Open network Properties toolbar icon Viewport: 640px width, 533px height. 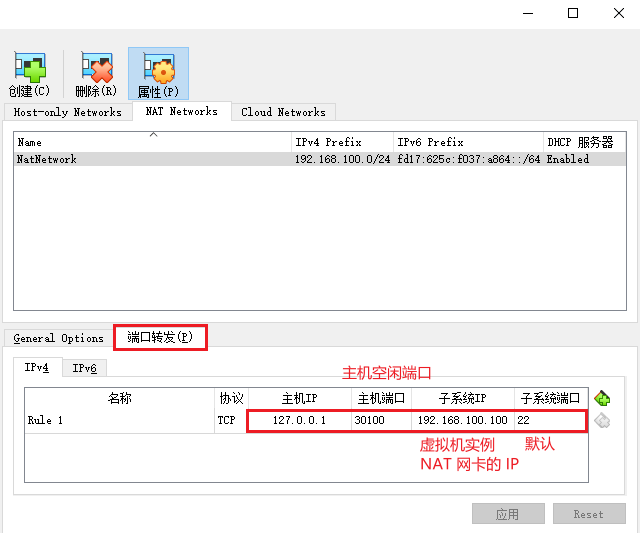click(x=158, y=73)
